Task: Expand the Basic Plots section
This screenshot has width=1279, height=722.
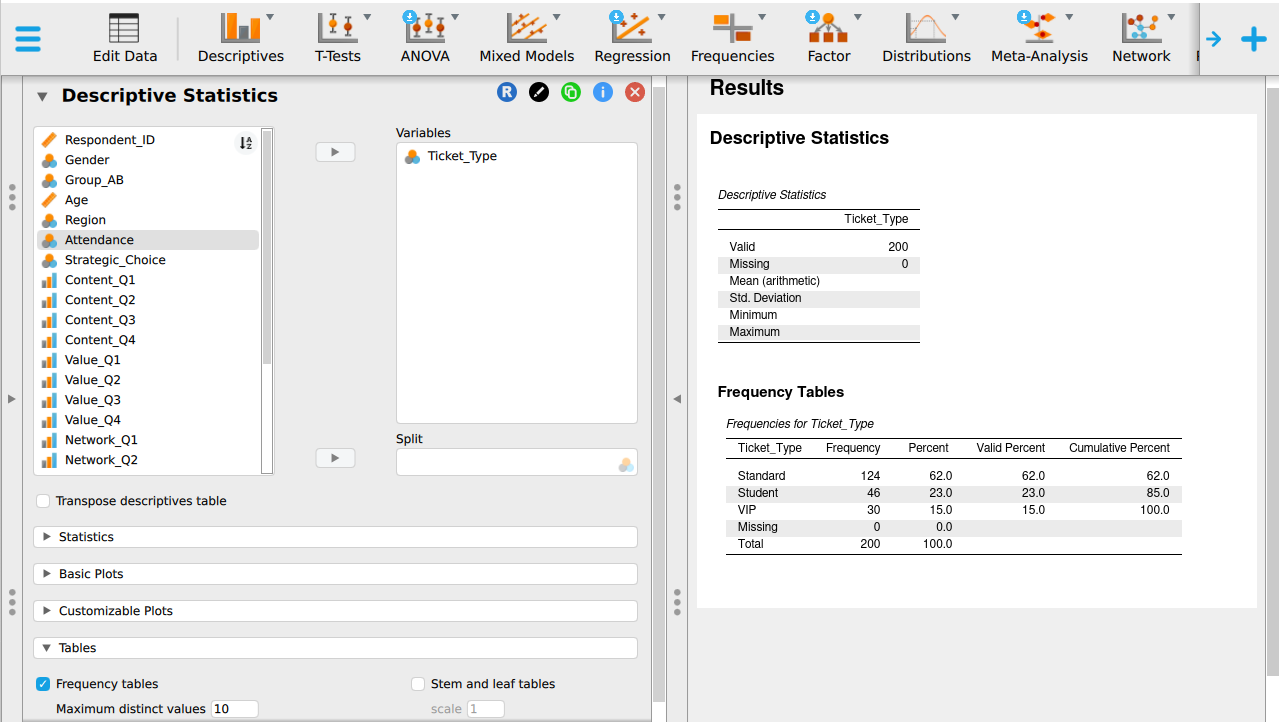Action: coord(336,574)
